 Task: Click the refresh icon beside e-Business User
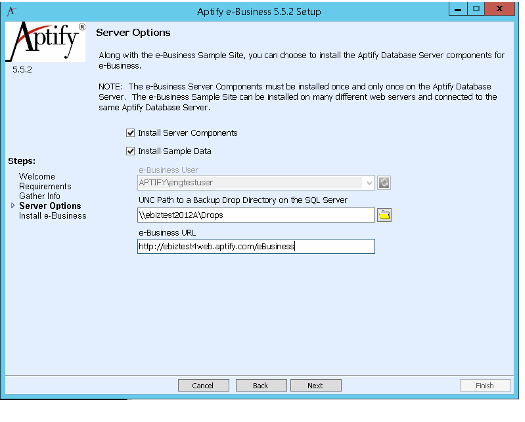coord(384,183)
